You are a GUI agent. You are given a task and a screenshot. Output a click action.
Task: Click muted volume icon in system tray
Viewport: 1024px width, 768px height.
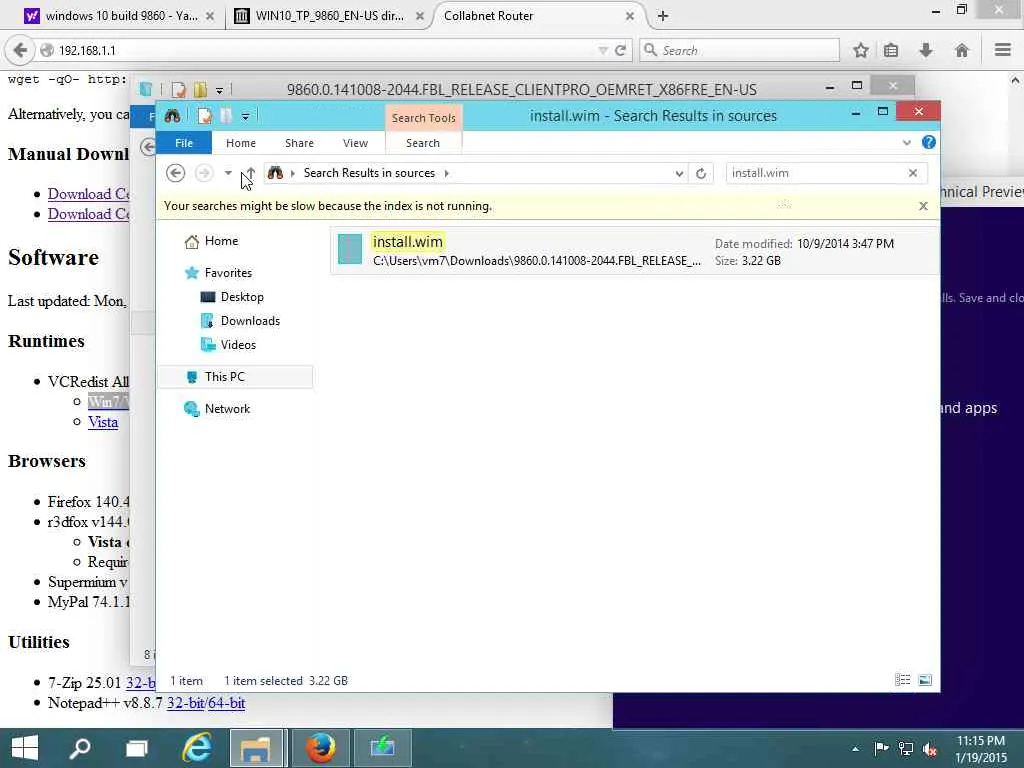pyautogui.click(x=930, y=749)
